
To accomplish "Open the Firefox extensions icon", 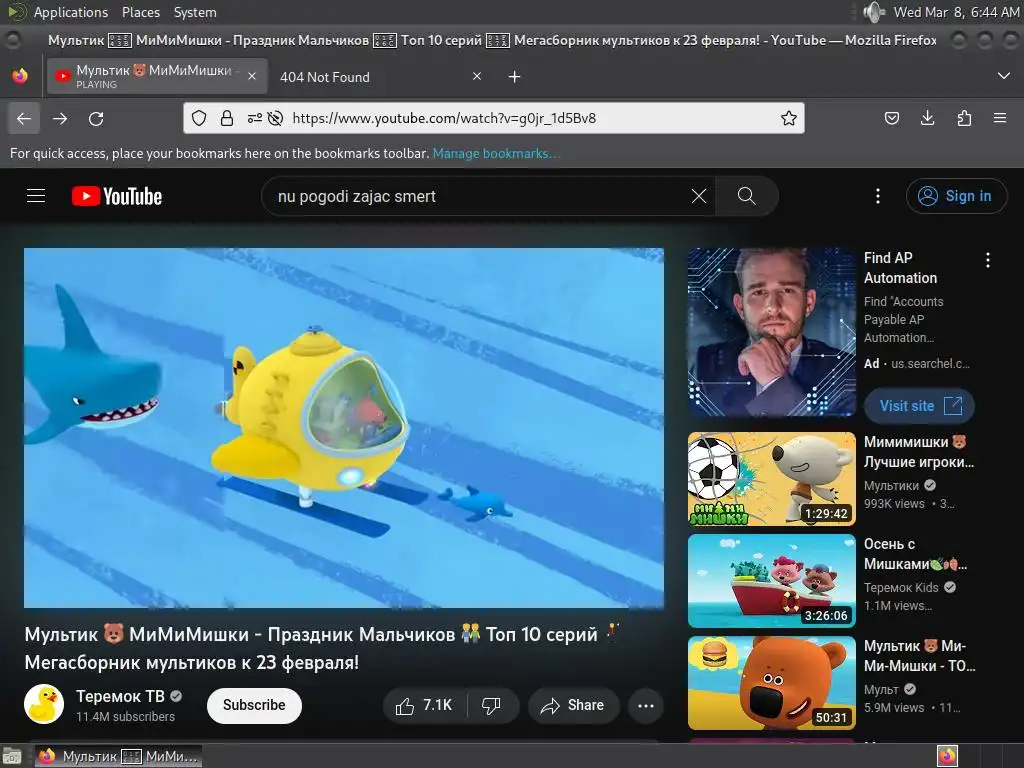I will coord(964,118).
